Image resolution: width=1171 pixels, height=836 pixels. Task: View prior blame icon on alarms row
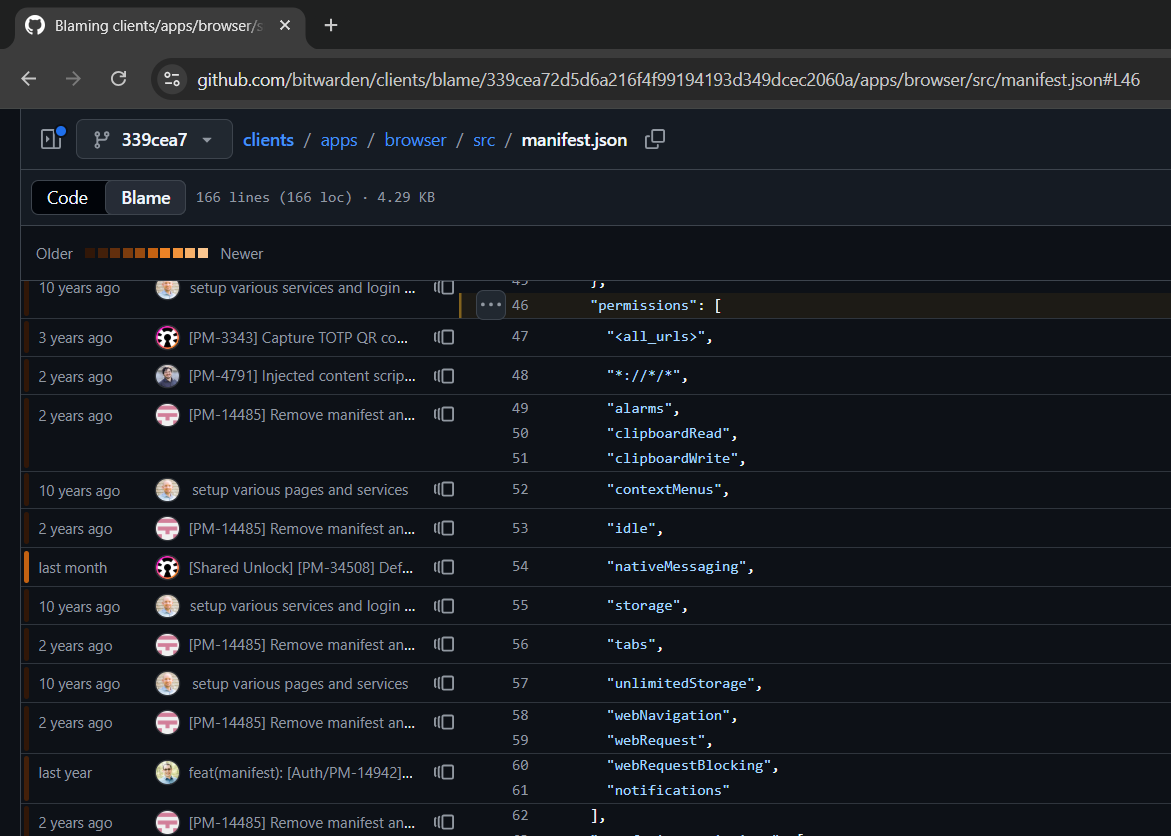point(444,415)
